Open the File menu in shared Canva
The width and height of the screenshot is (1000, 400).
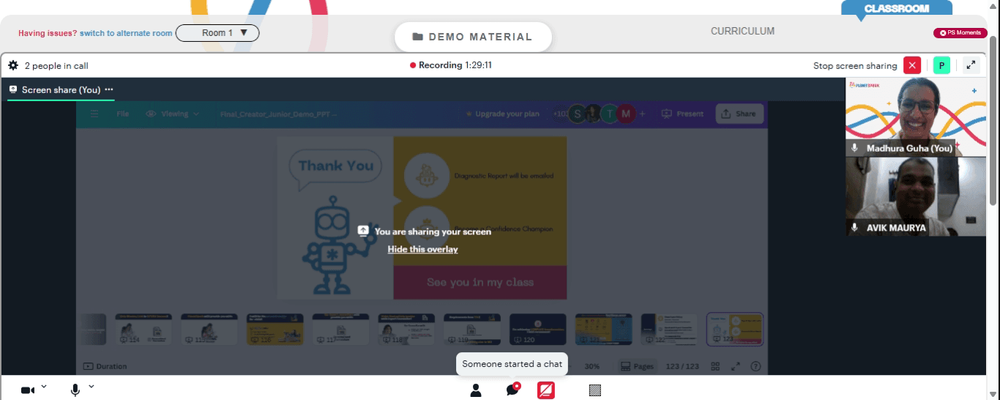[x=122, y=114]
